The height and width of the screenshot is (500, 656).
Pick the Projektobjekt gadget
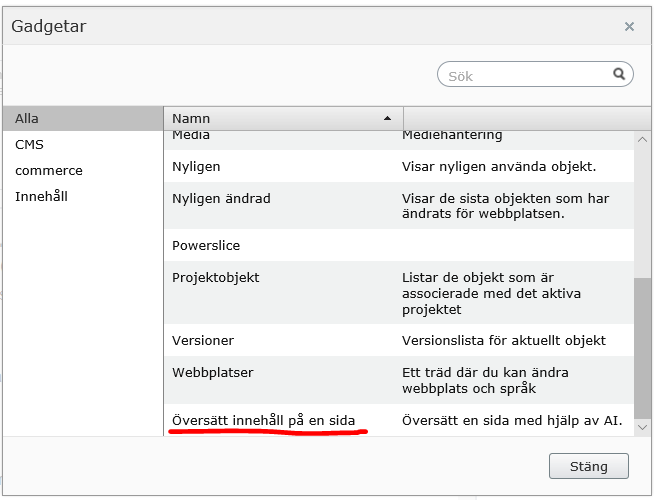pyautogui.click(x=216, y=276)
